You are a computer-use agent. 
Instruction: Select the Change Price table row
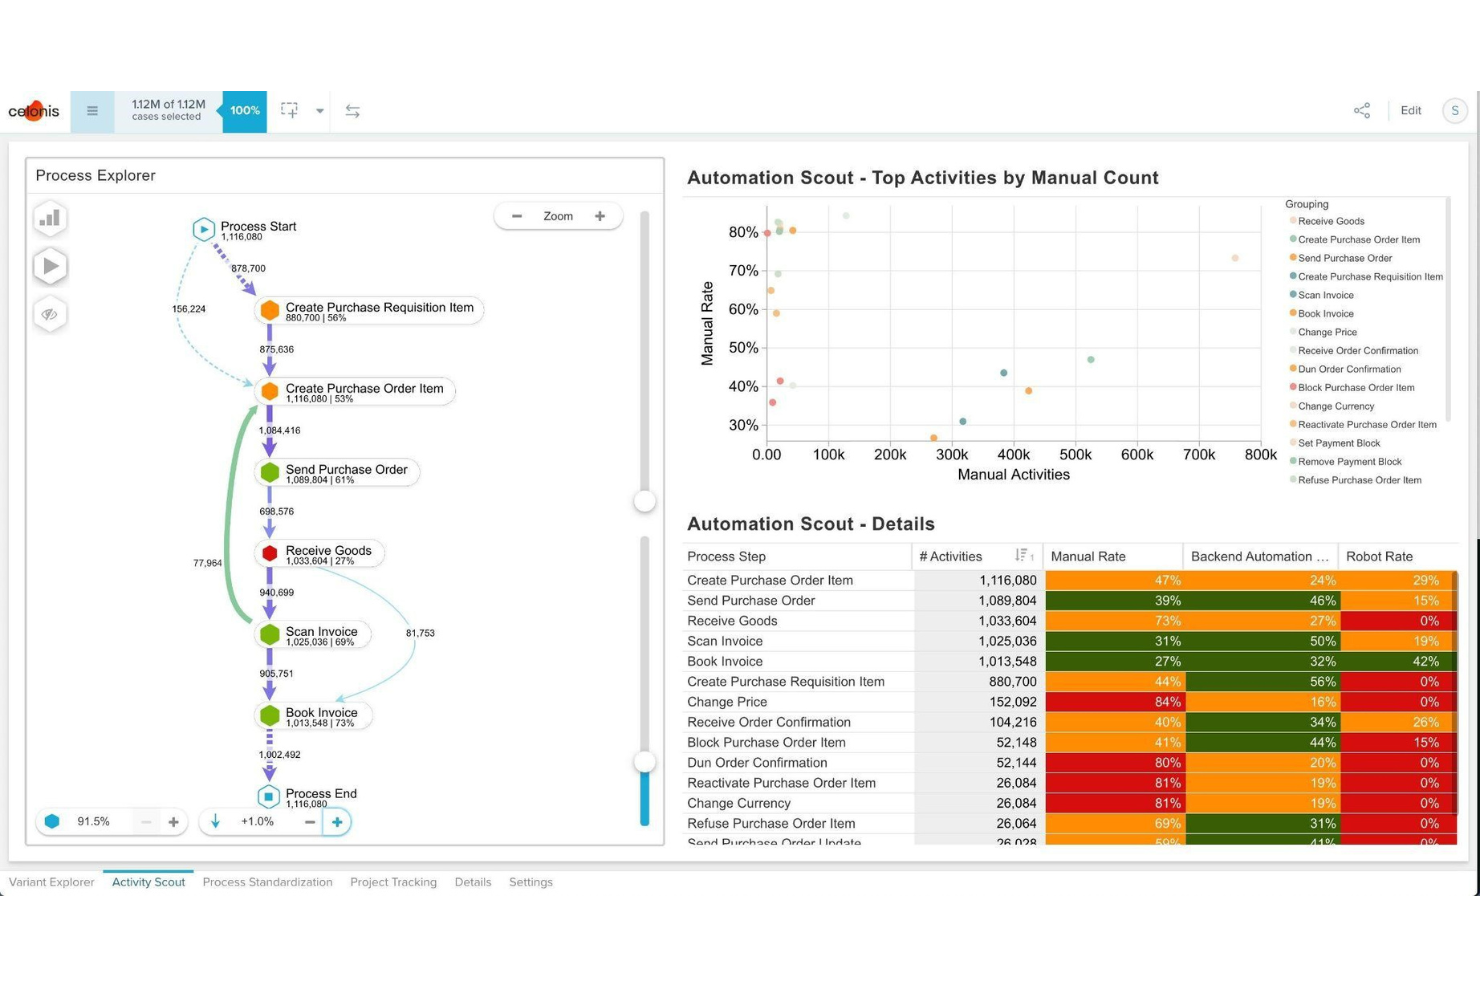click(x=1070, y=702)
